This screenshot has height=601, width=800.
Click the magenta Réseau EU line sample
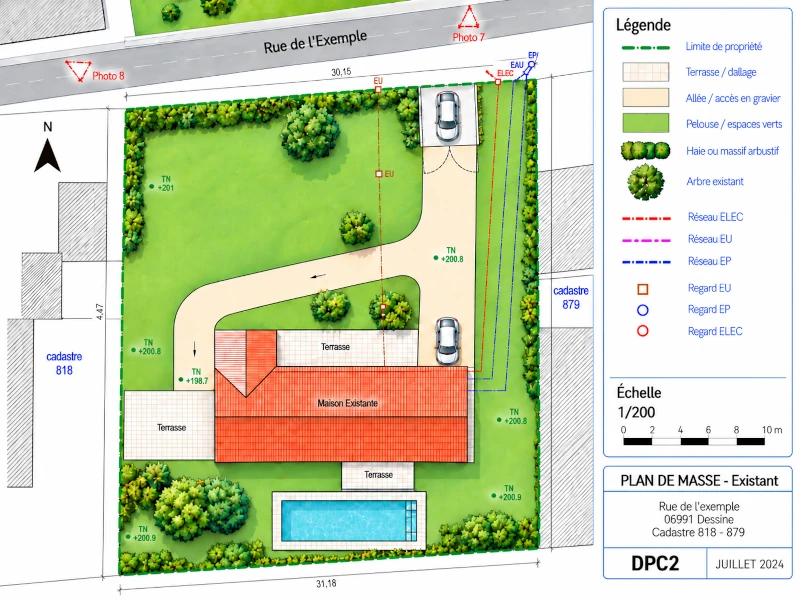pyautogui.click(x=646, y=240)
